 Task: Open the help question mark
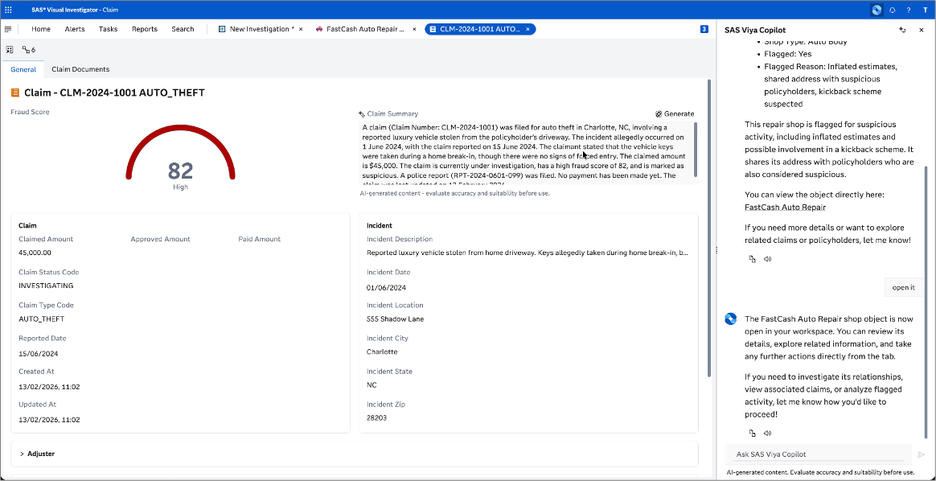[x=909, y=10]
